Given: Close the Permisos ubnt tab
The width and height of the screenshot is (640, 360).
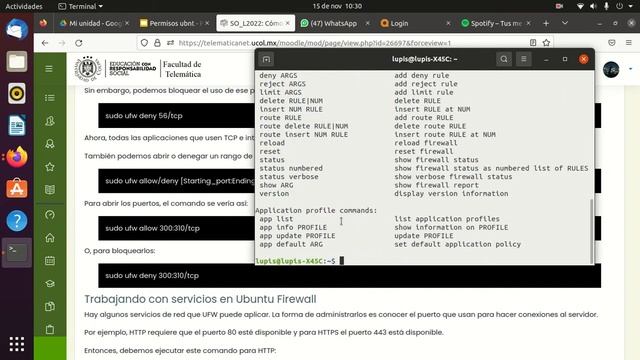Looking at the screenshot, I should pyautogui.click(x=207, y=23).
